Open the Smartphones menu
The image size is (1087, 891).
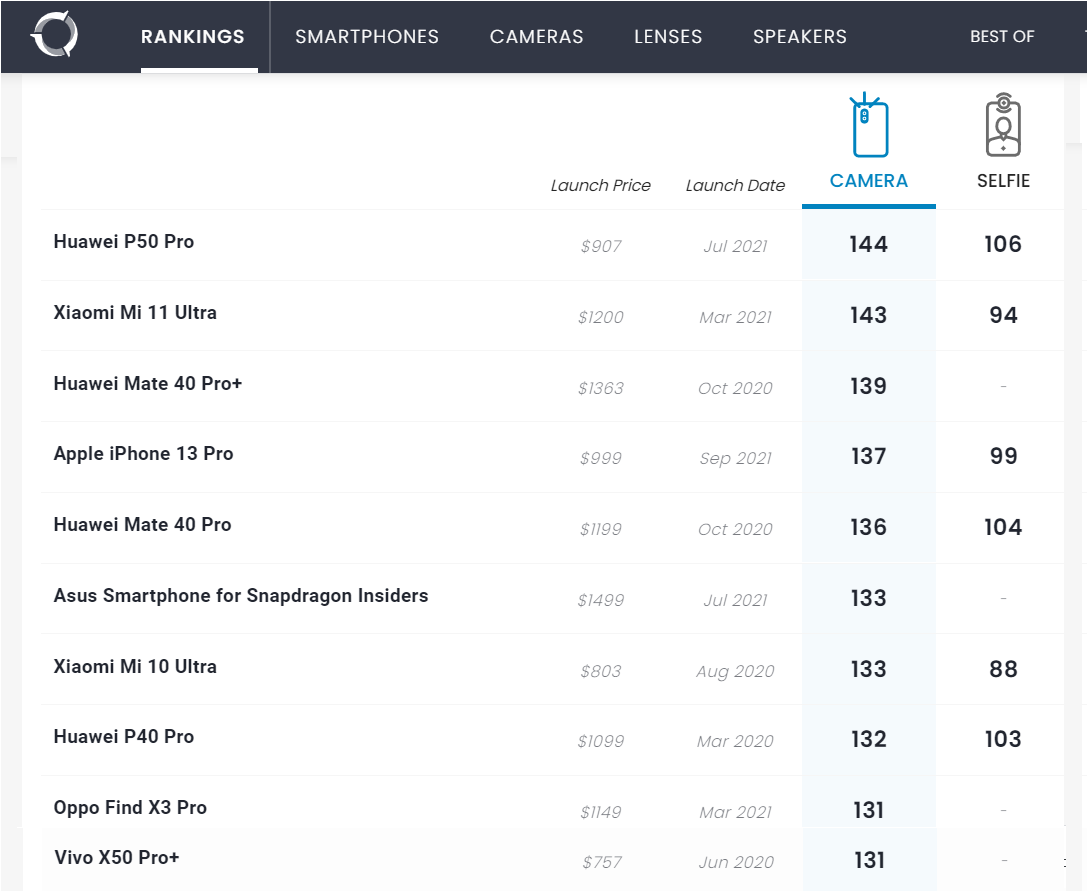point(367,37)
